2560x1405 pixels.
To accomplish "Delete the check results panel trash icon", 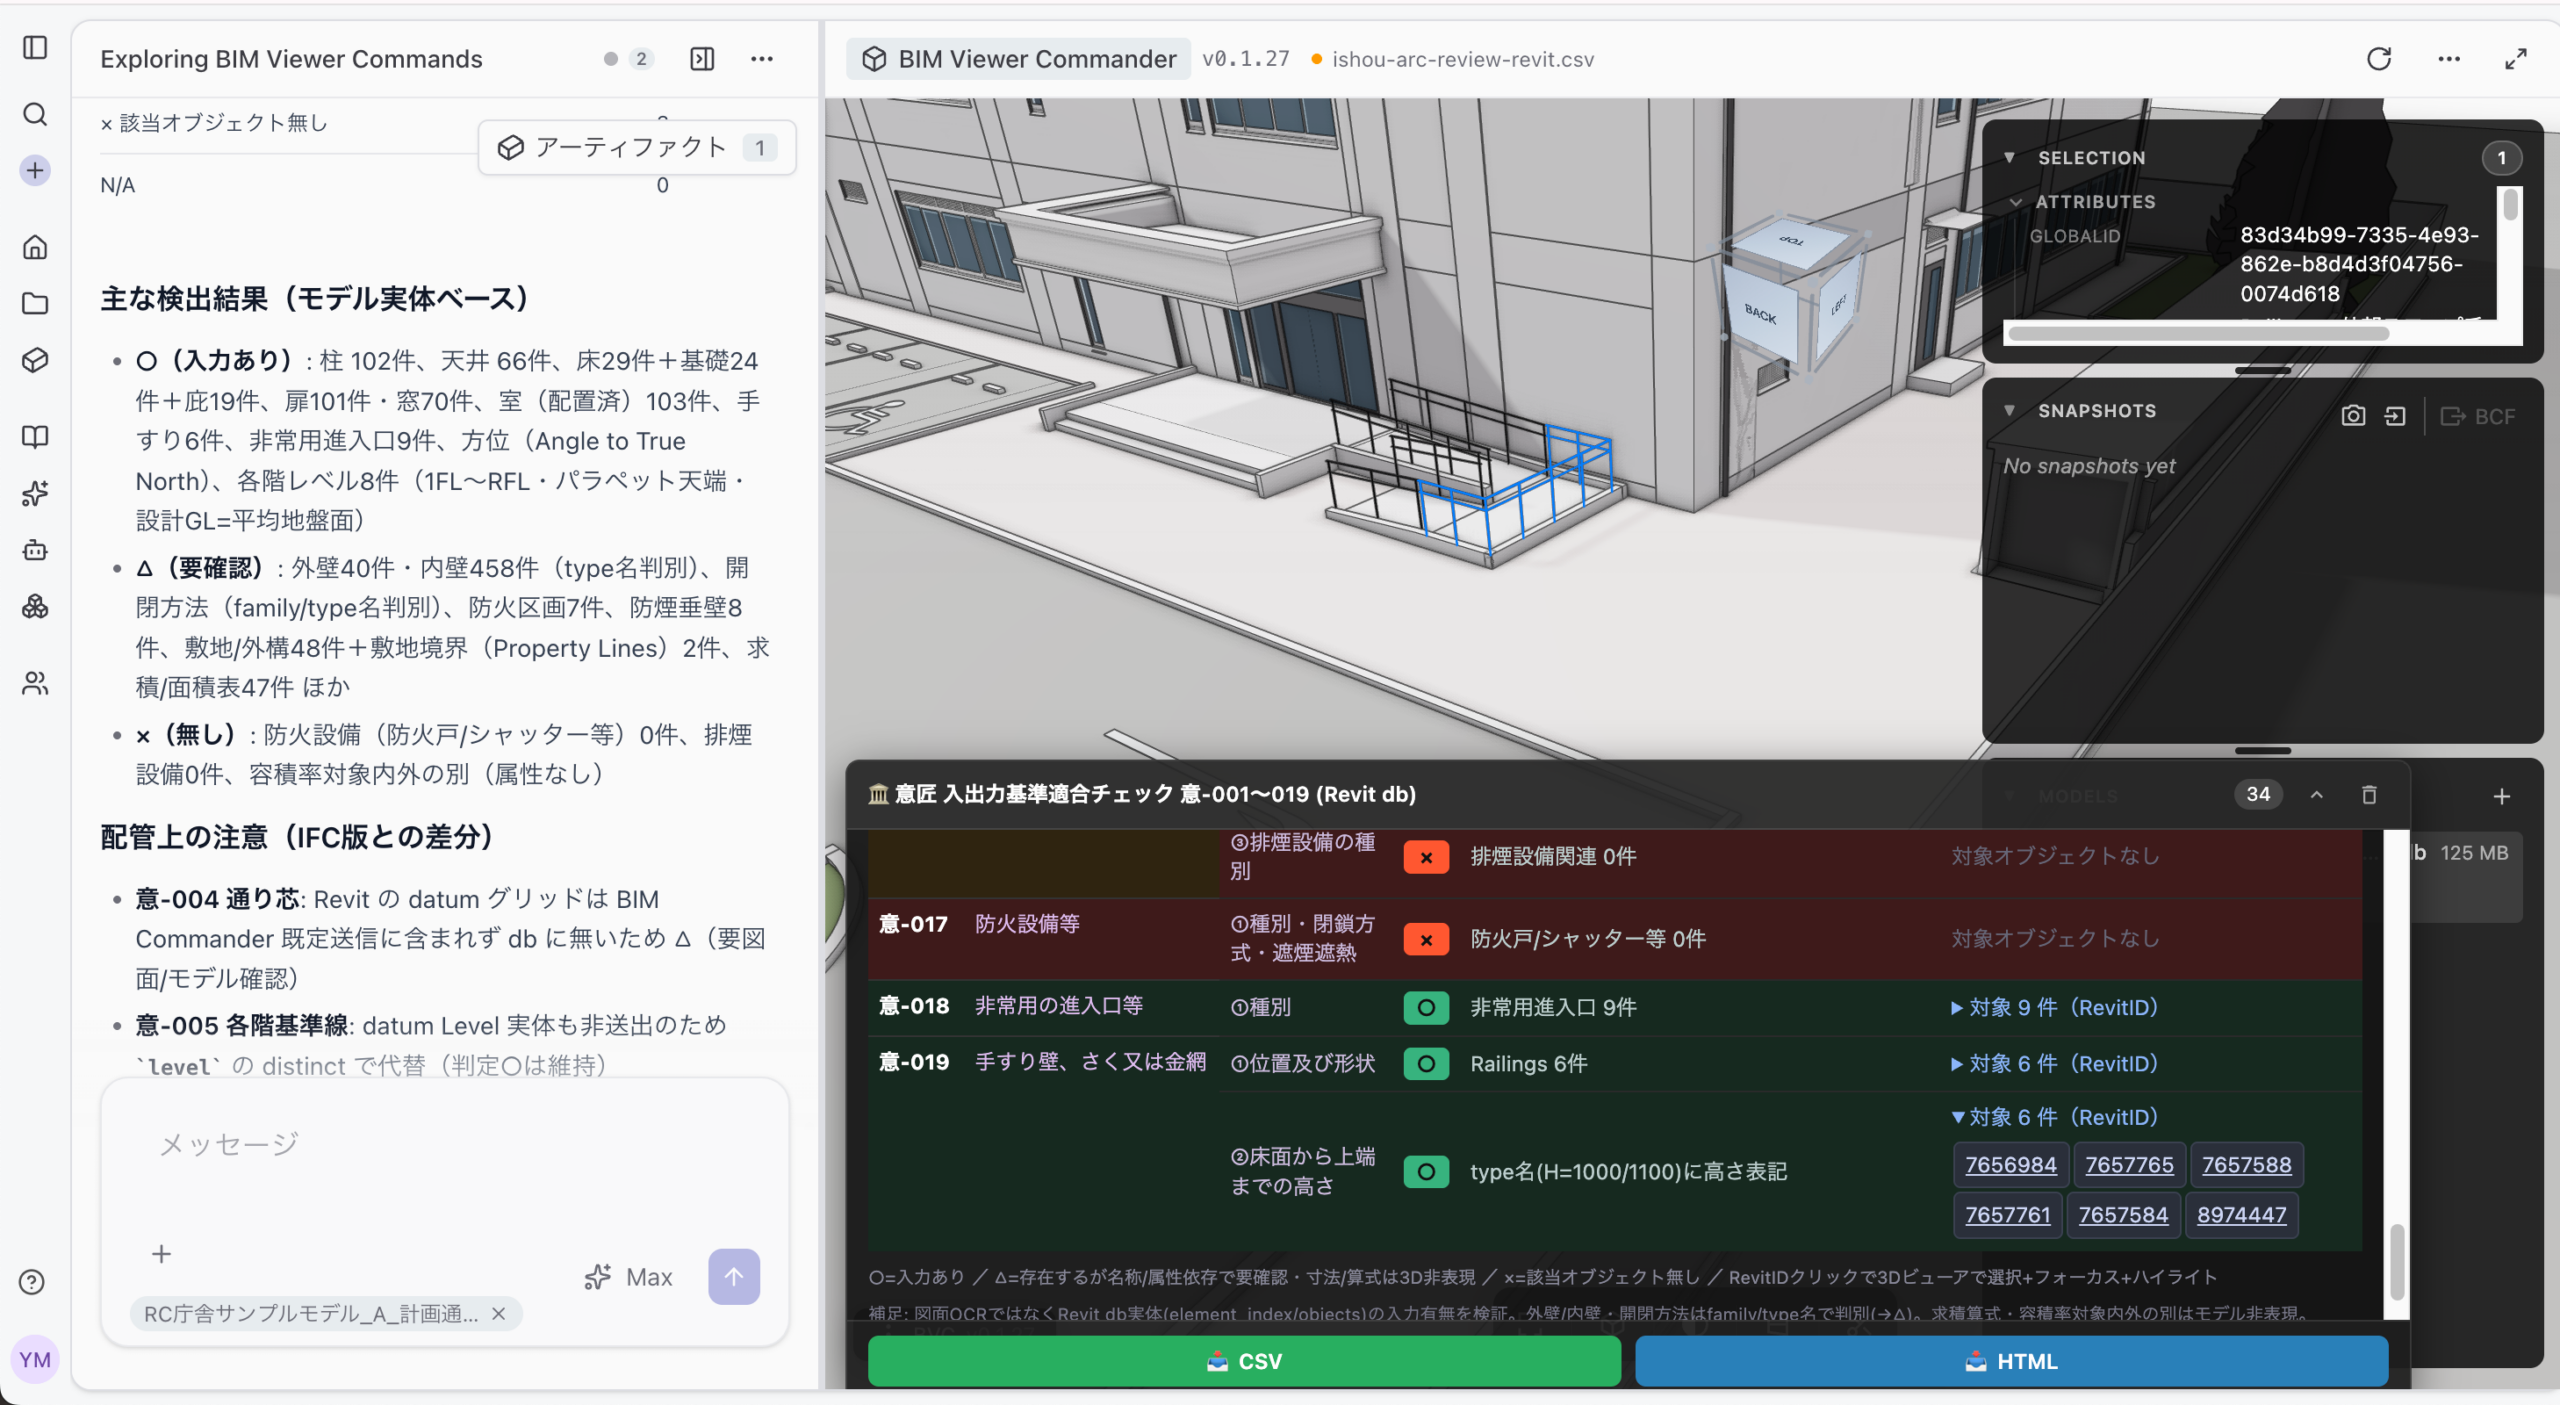I will click(x=2369, y=795).
